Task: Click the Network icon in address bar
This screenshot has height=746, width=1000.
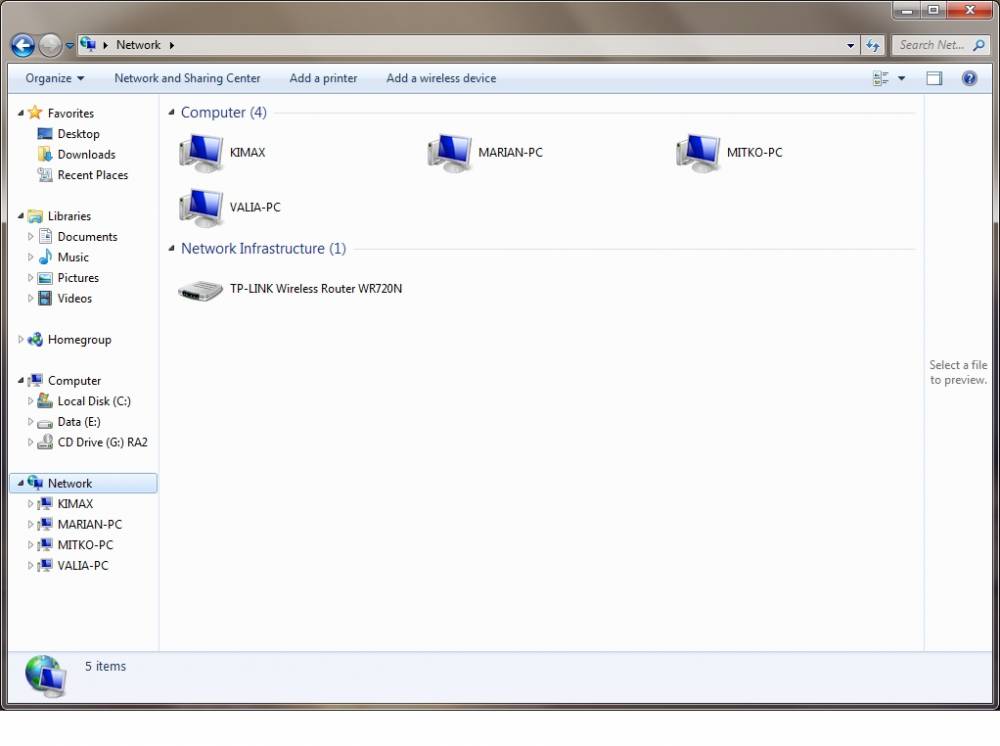Action: tap(88, 45)
